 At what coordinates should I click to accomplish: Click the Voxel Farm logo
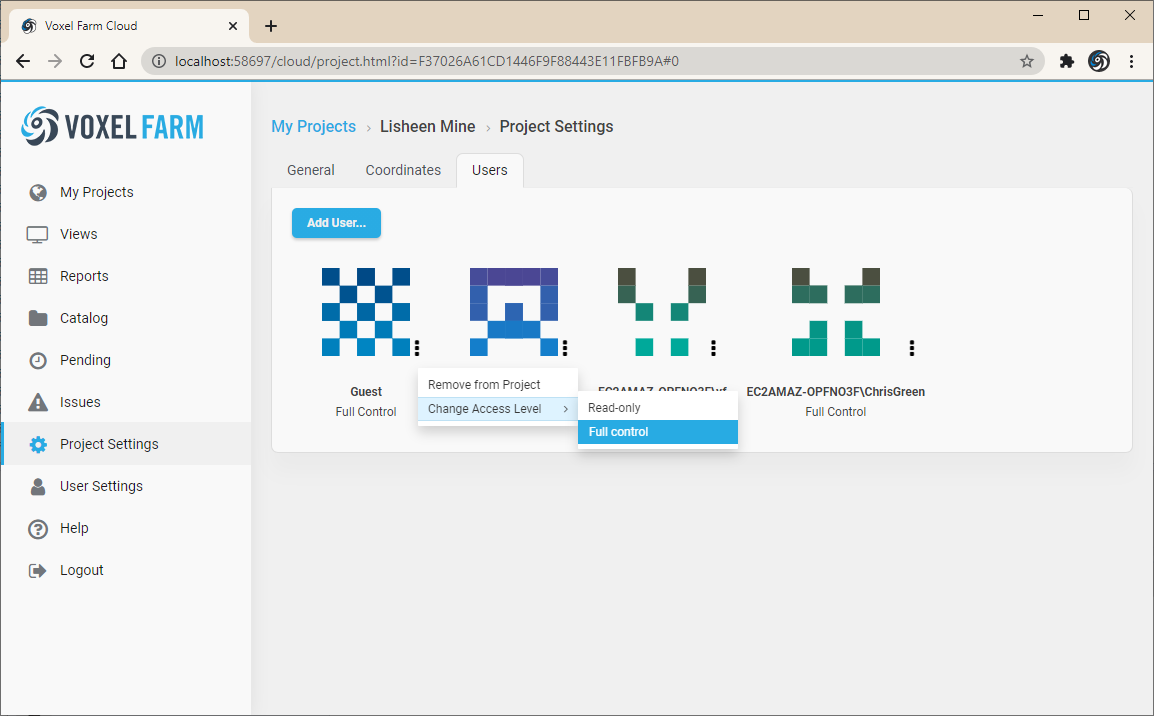click(113, 127)
